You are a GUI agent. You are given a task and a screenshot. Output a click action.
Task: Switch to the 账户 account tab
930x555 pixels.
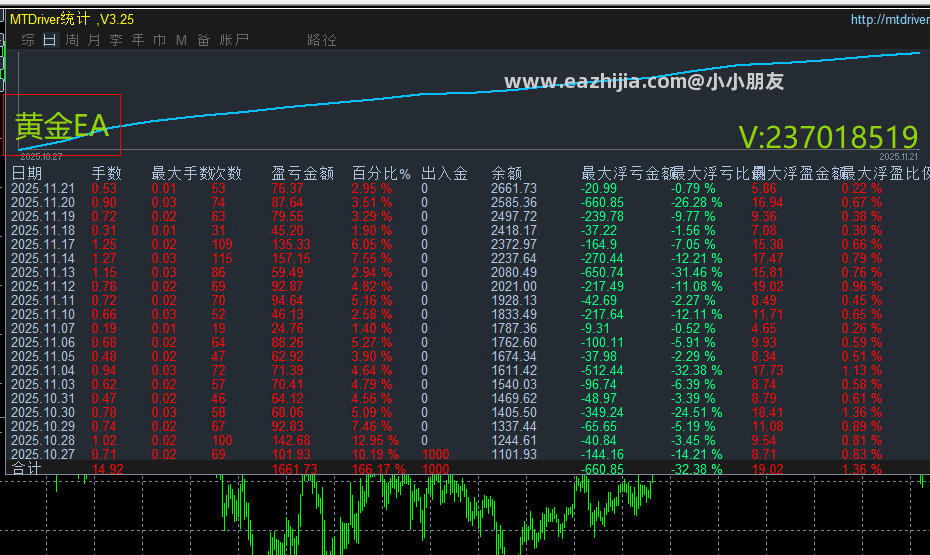point(234,40)
